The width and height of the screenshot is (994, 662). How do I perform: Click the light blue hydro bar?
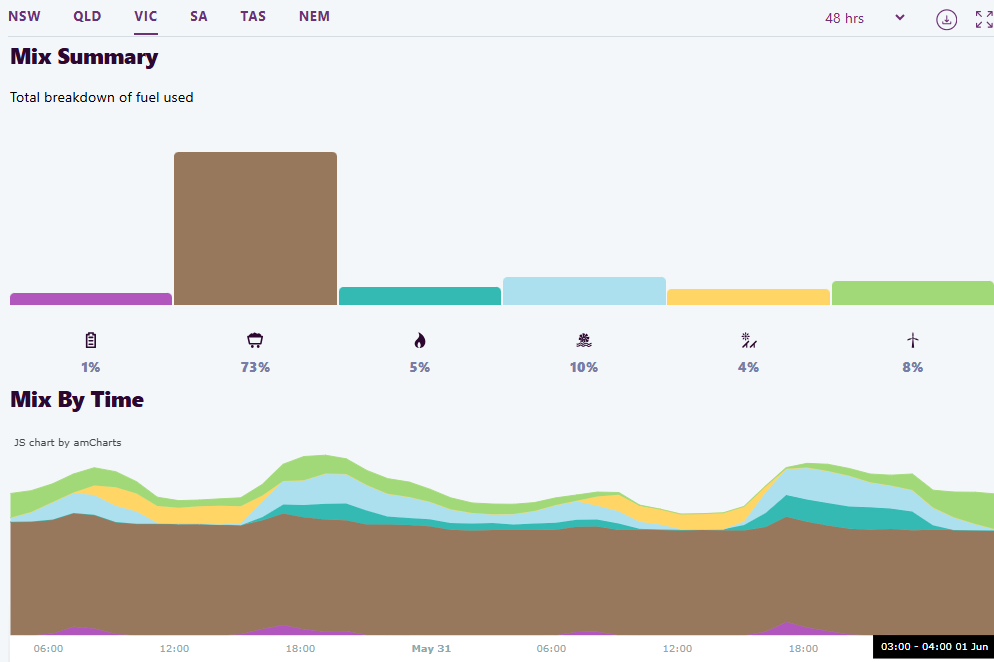pos(584,291)
